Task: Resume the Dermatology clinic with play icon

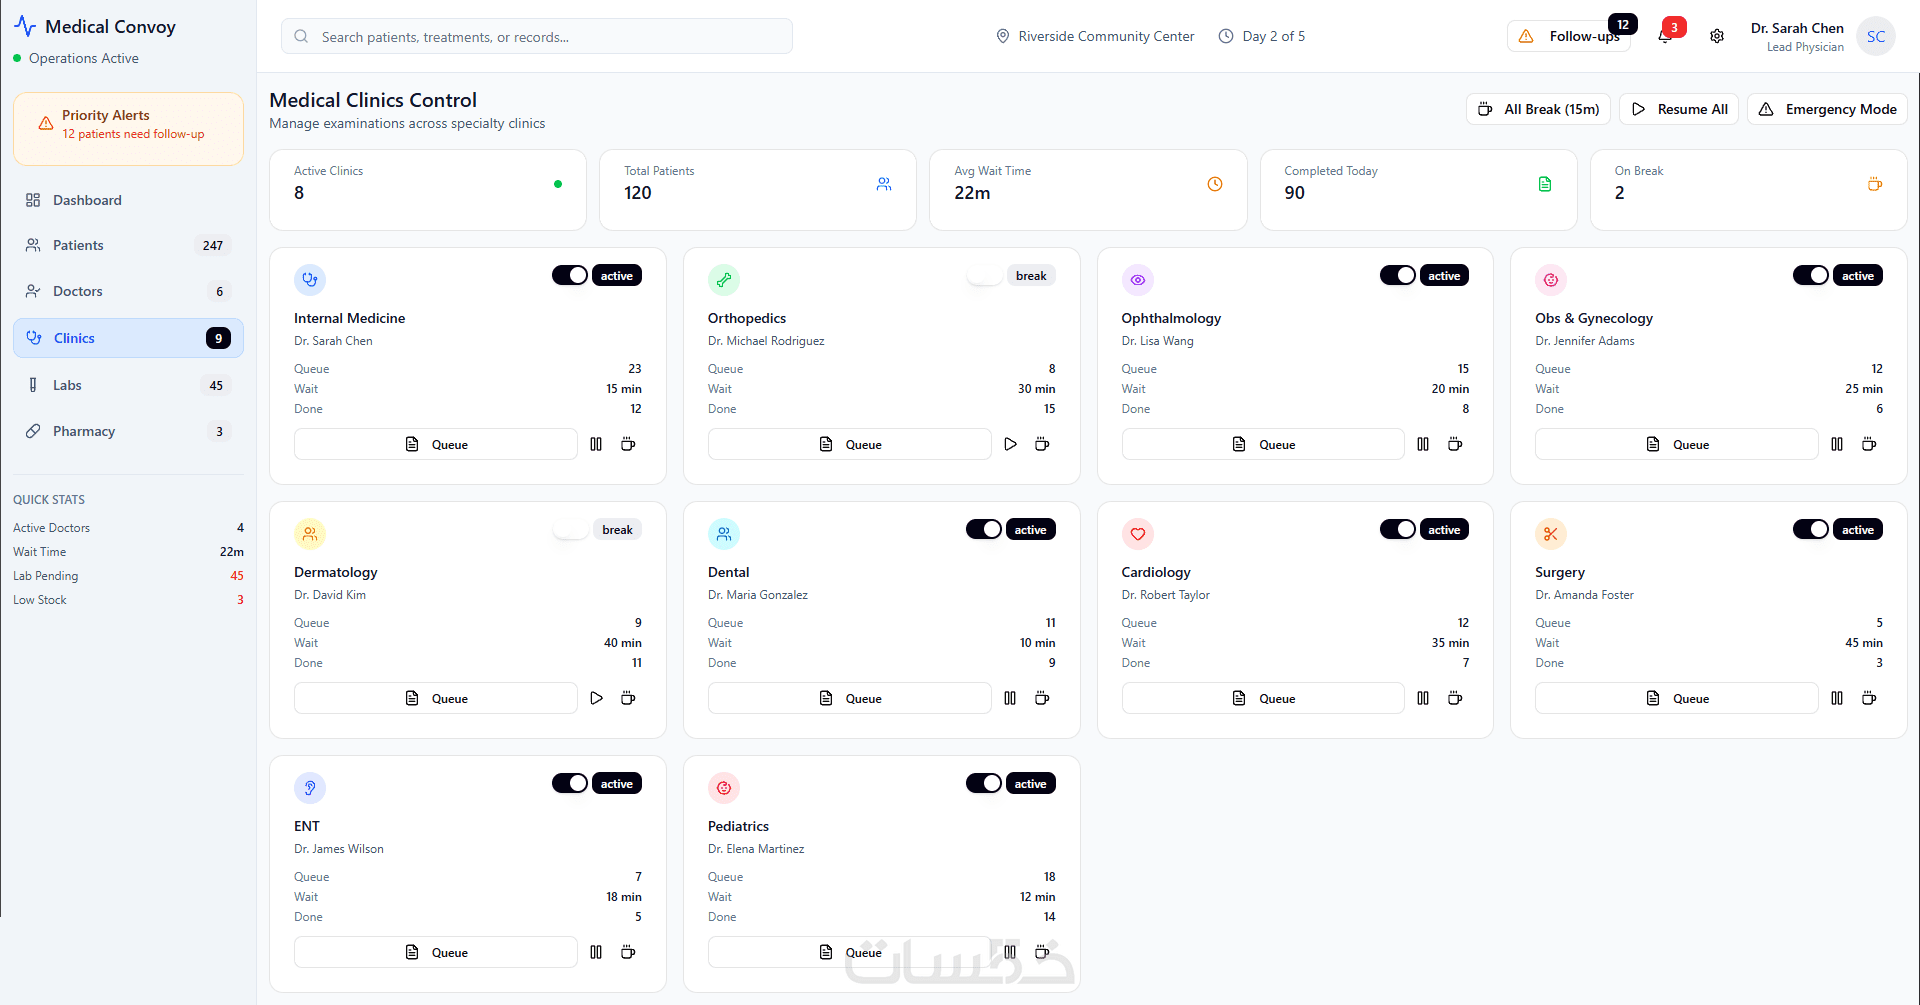Action: click(596, 698)
